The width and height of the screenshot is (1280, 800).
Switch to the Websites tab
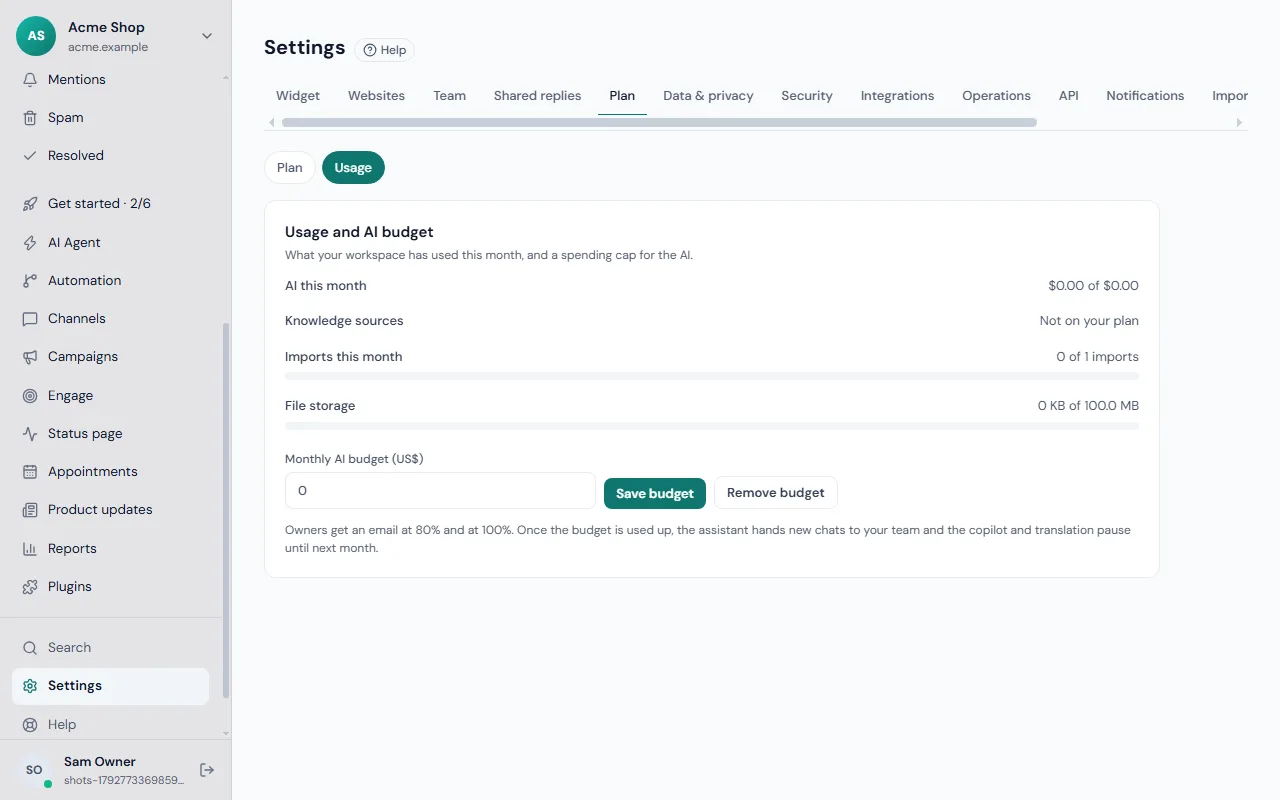pyautogui.click(x=376, y=96)
